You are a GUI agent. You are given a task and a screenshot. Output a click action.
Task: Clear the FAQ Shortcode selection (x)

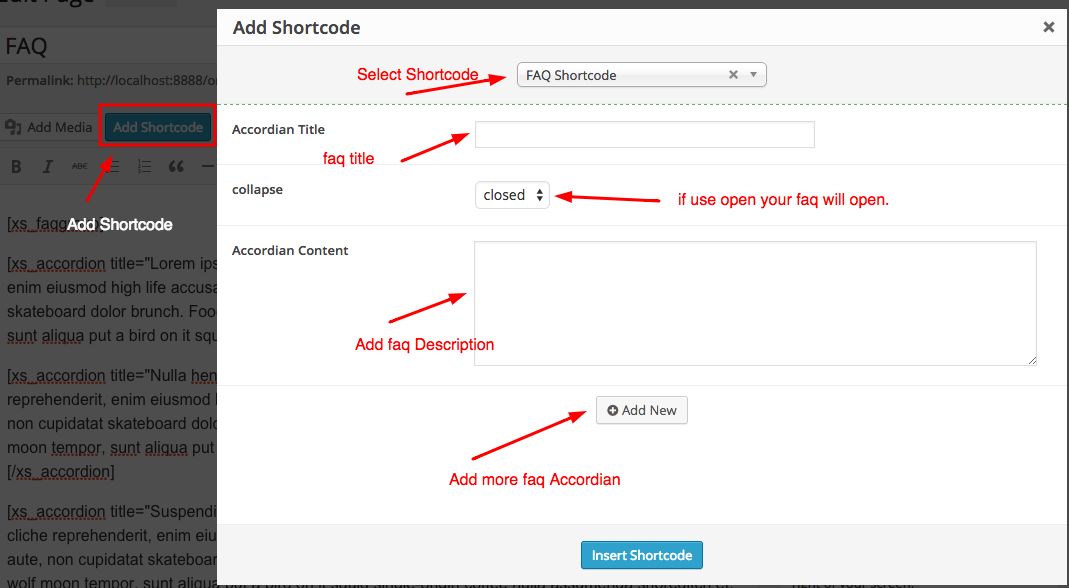[x=733, y=75]
